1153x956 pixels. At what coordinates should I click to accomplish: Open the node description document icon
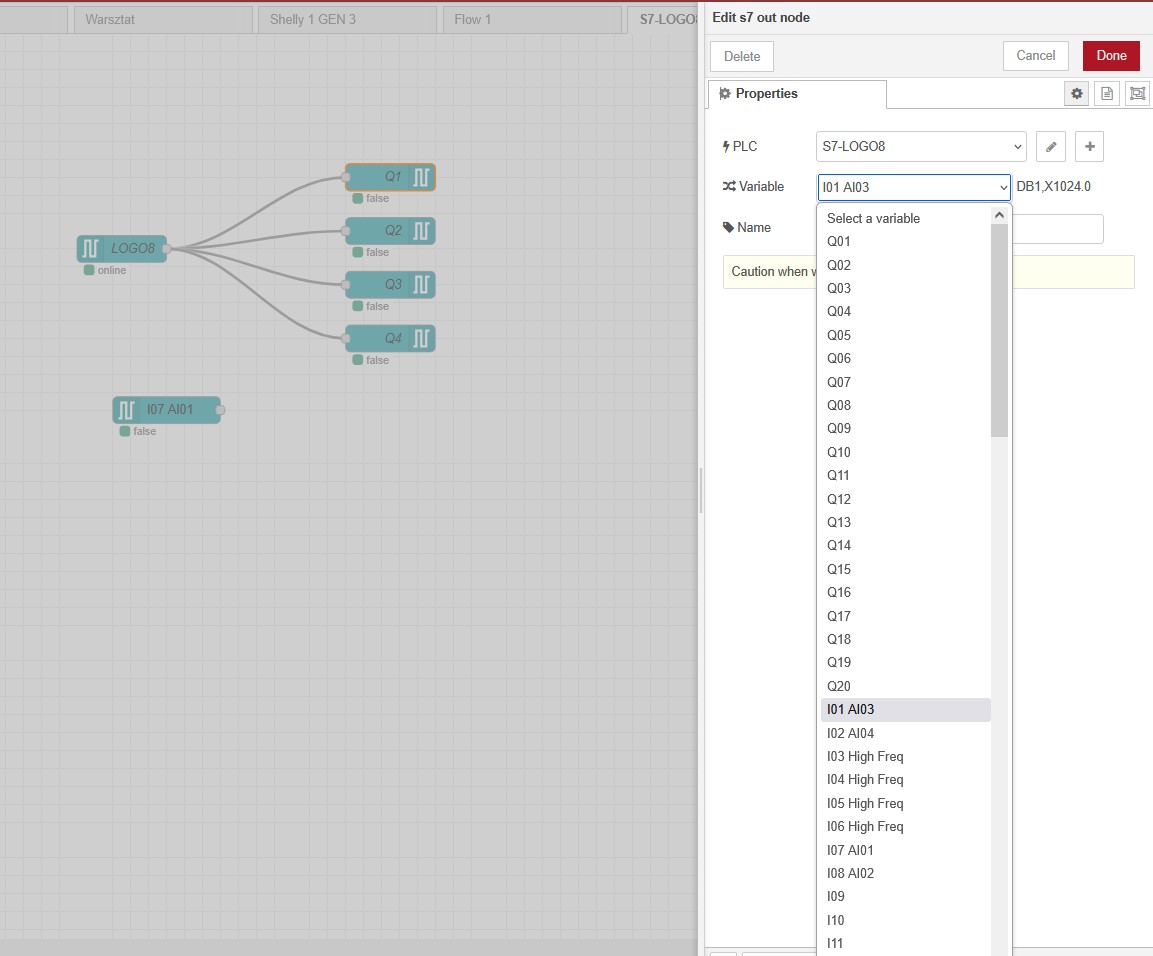click(1107, 94)
